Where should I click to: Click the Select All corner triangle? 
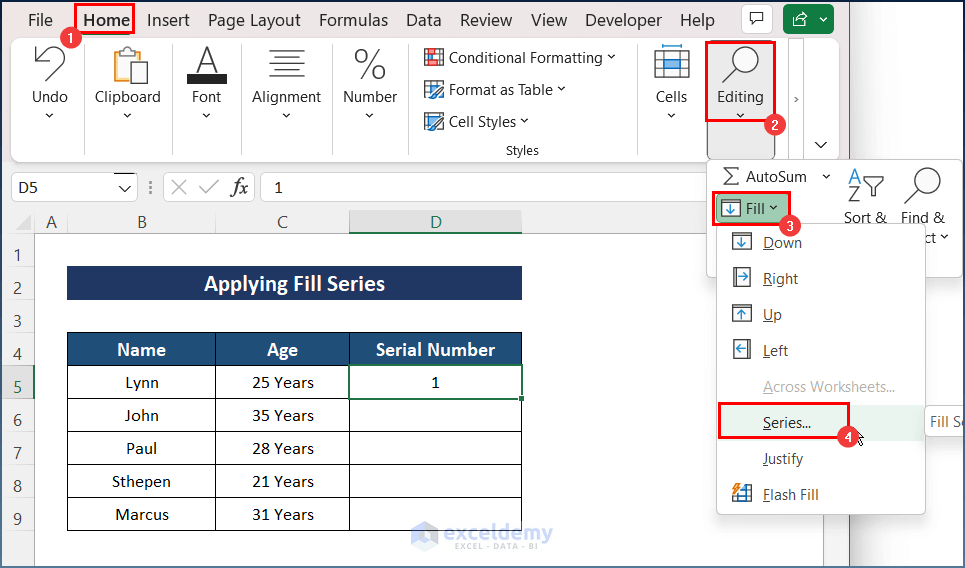click(x=23, y=222)
